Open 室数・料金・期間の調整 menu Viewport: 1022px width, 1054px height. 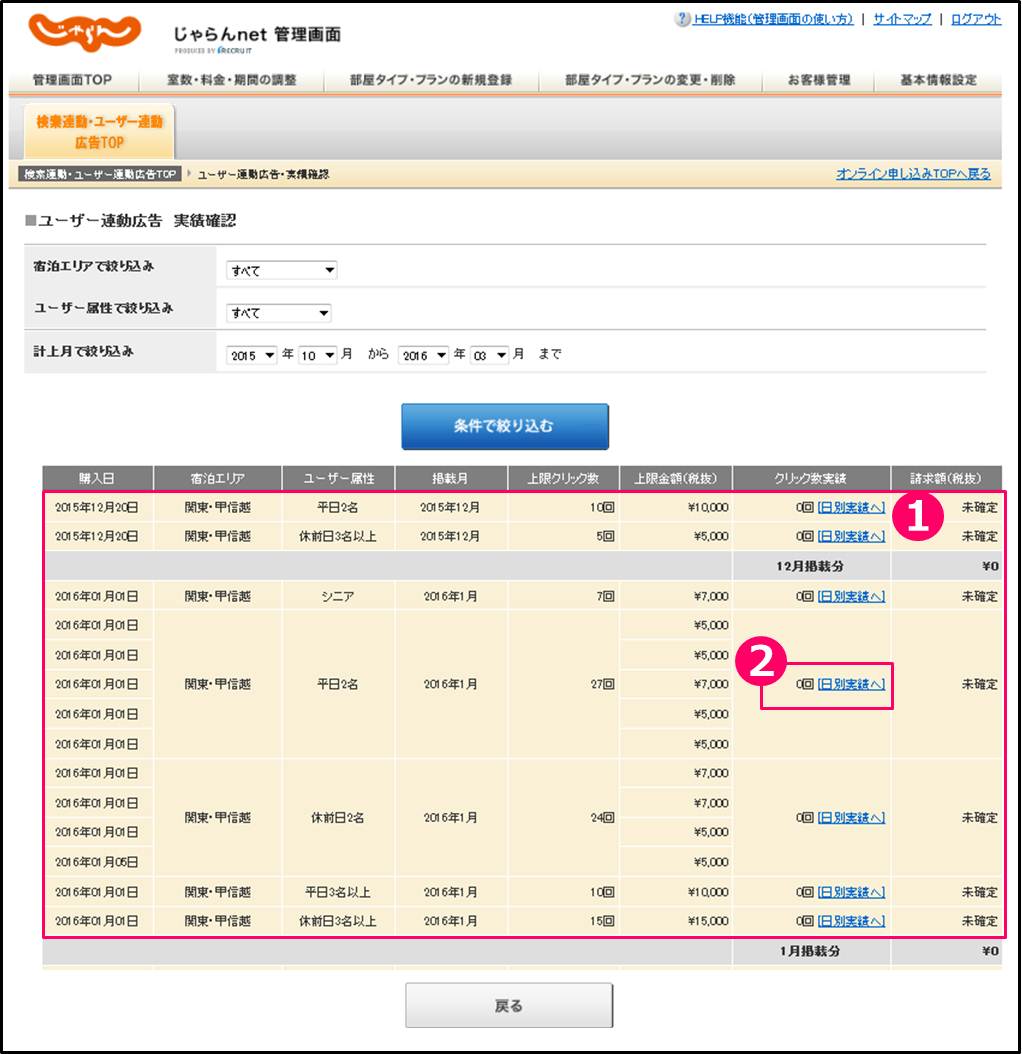click(233, 80)
